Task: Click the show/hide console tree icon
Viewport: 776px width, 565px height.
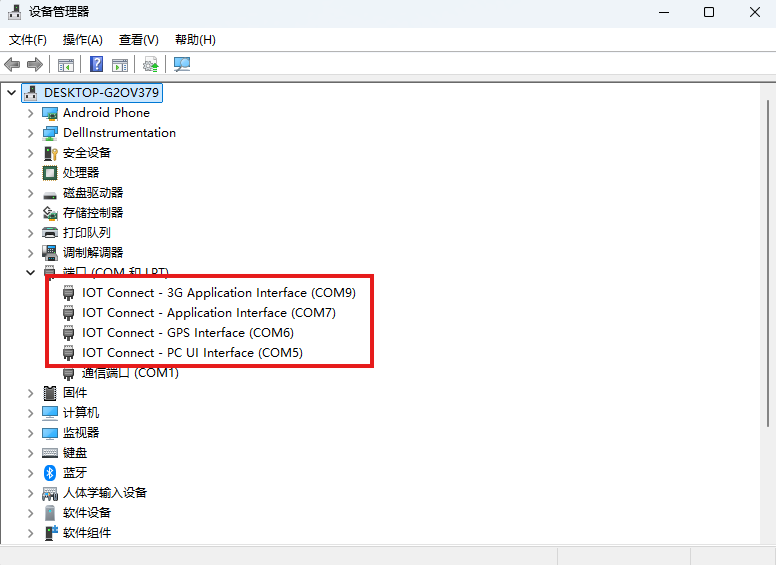Action: click(66, 65)
